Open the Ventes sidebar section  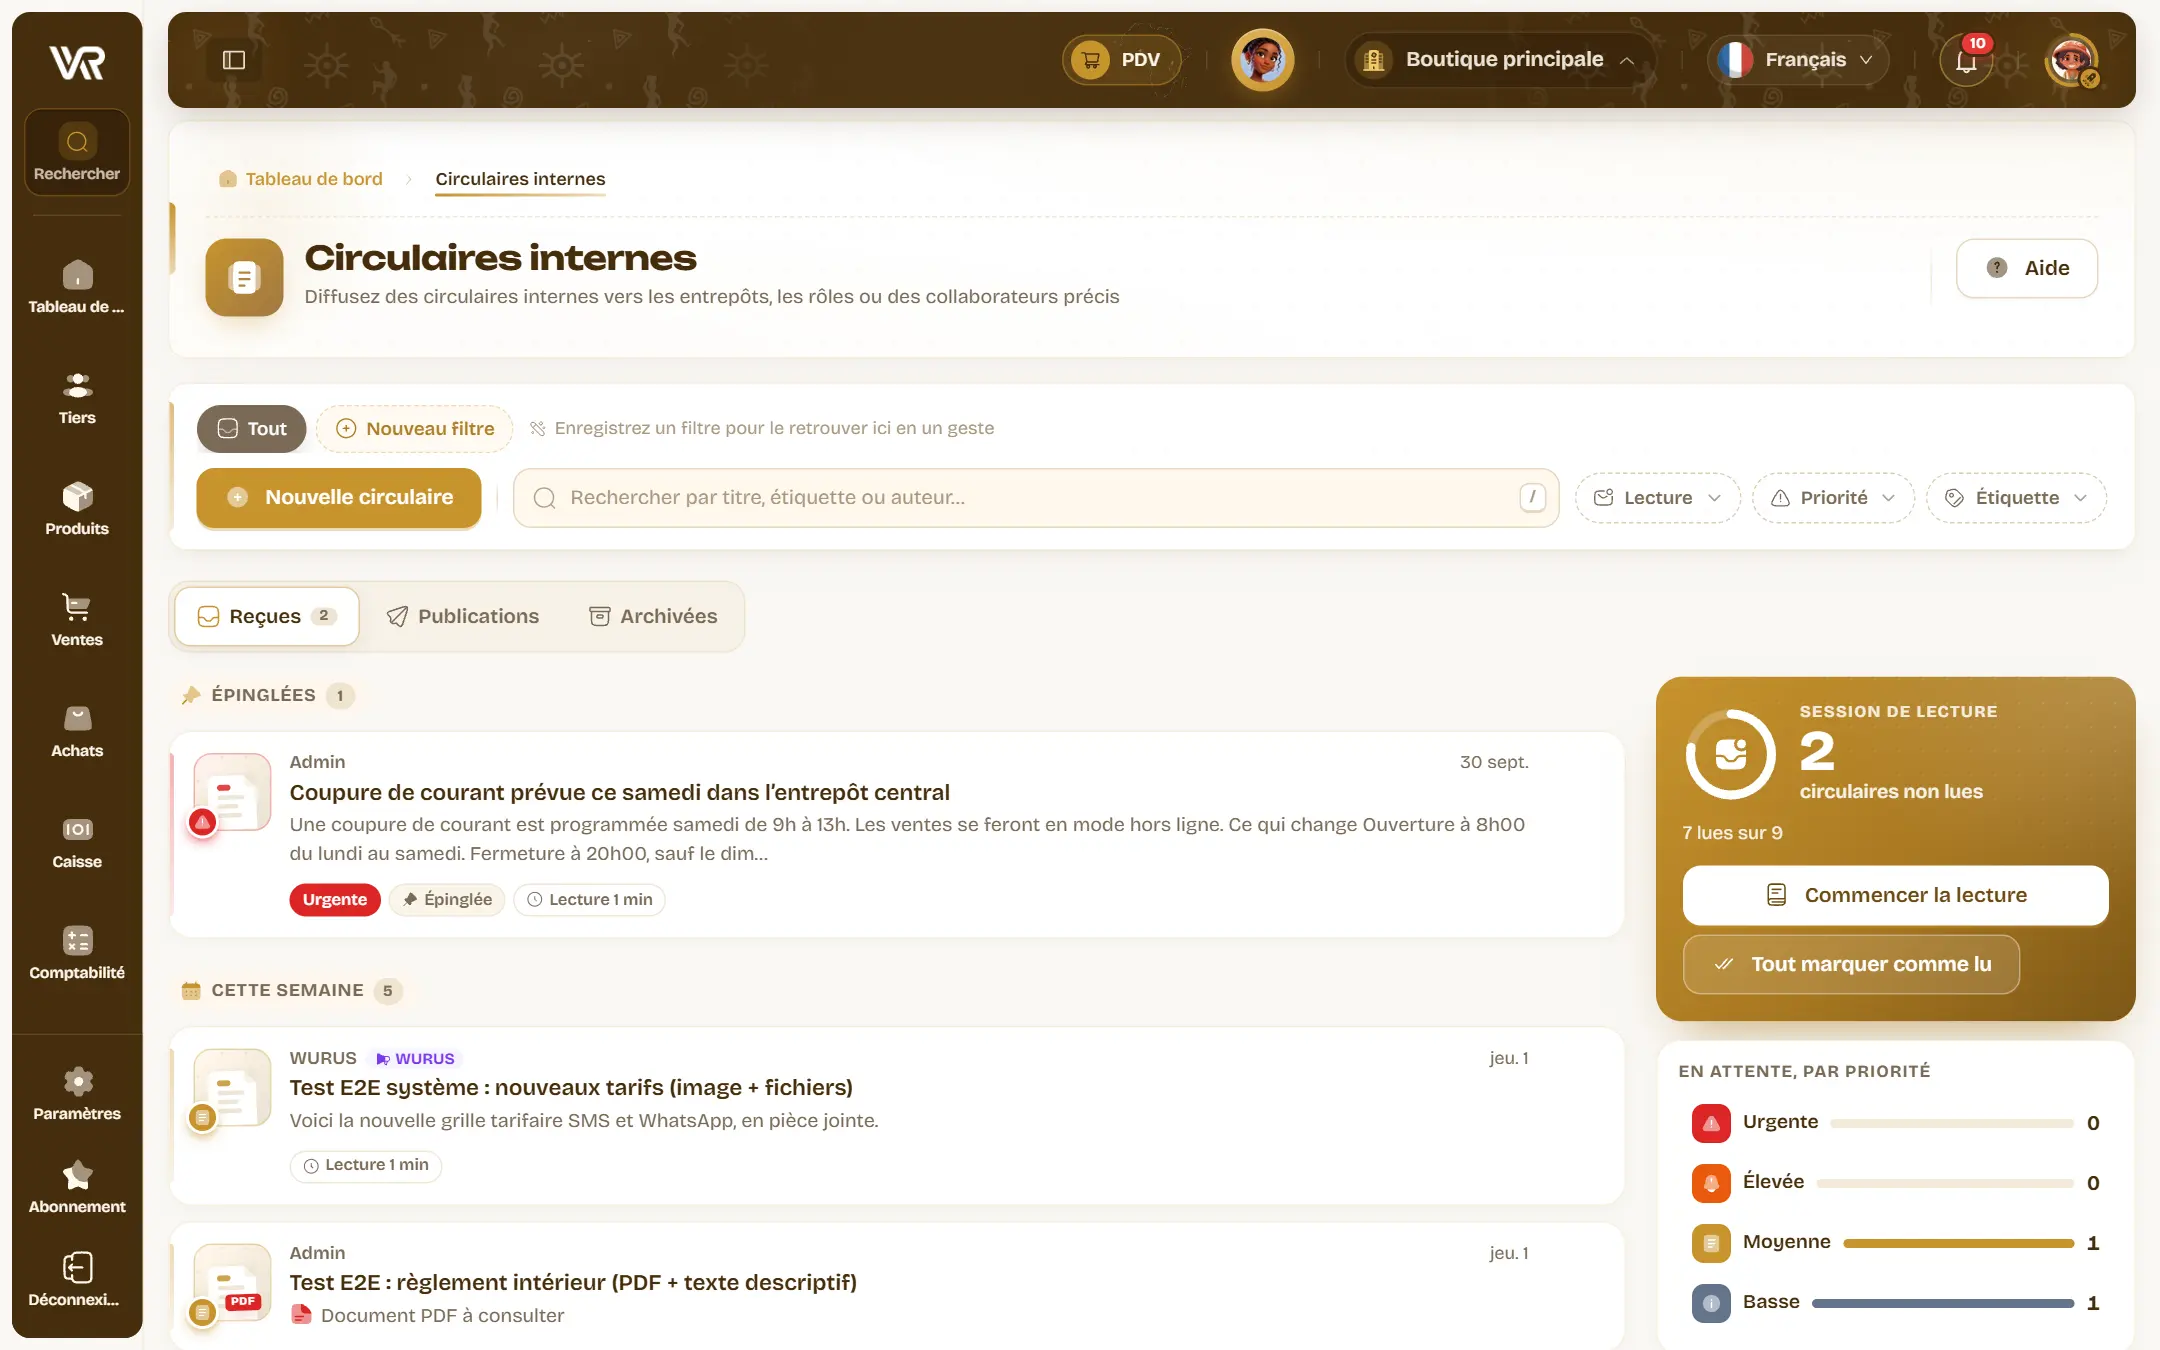click(77, 620)
